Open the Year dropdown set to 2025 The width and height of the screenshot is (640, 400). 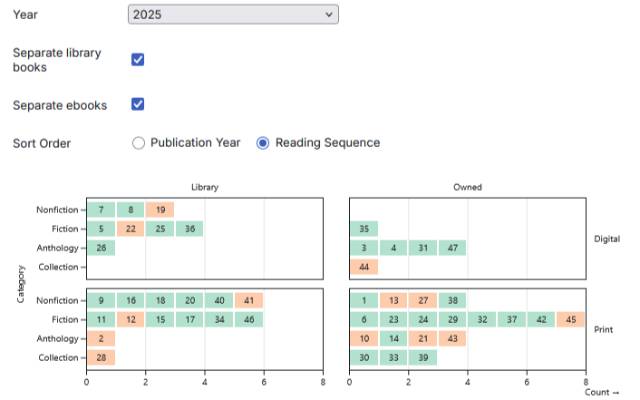[x=233, y=15]
